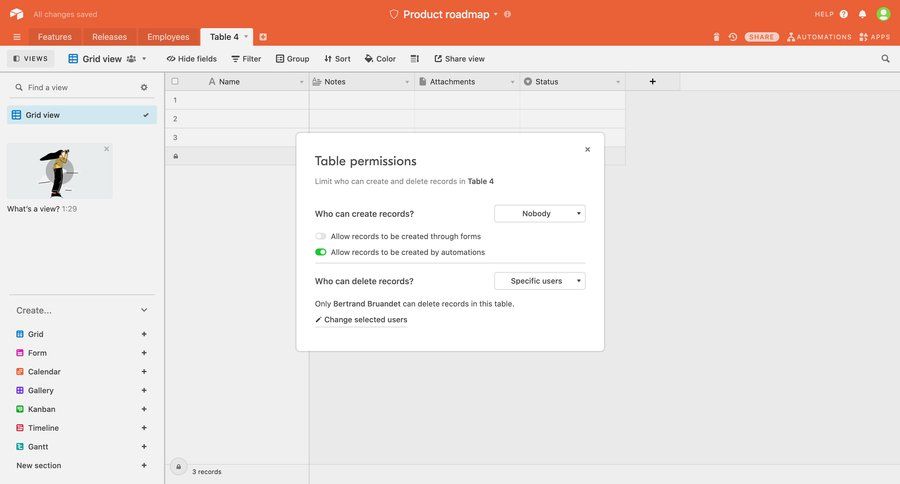This screenshot has width=900, height=484.
Task: Dismiss the What's a view video card
Action: [x=106, y=149]
